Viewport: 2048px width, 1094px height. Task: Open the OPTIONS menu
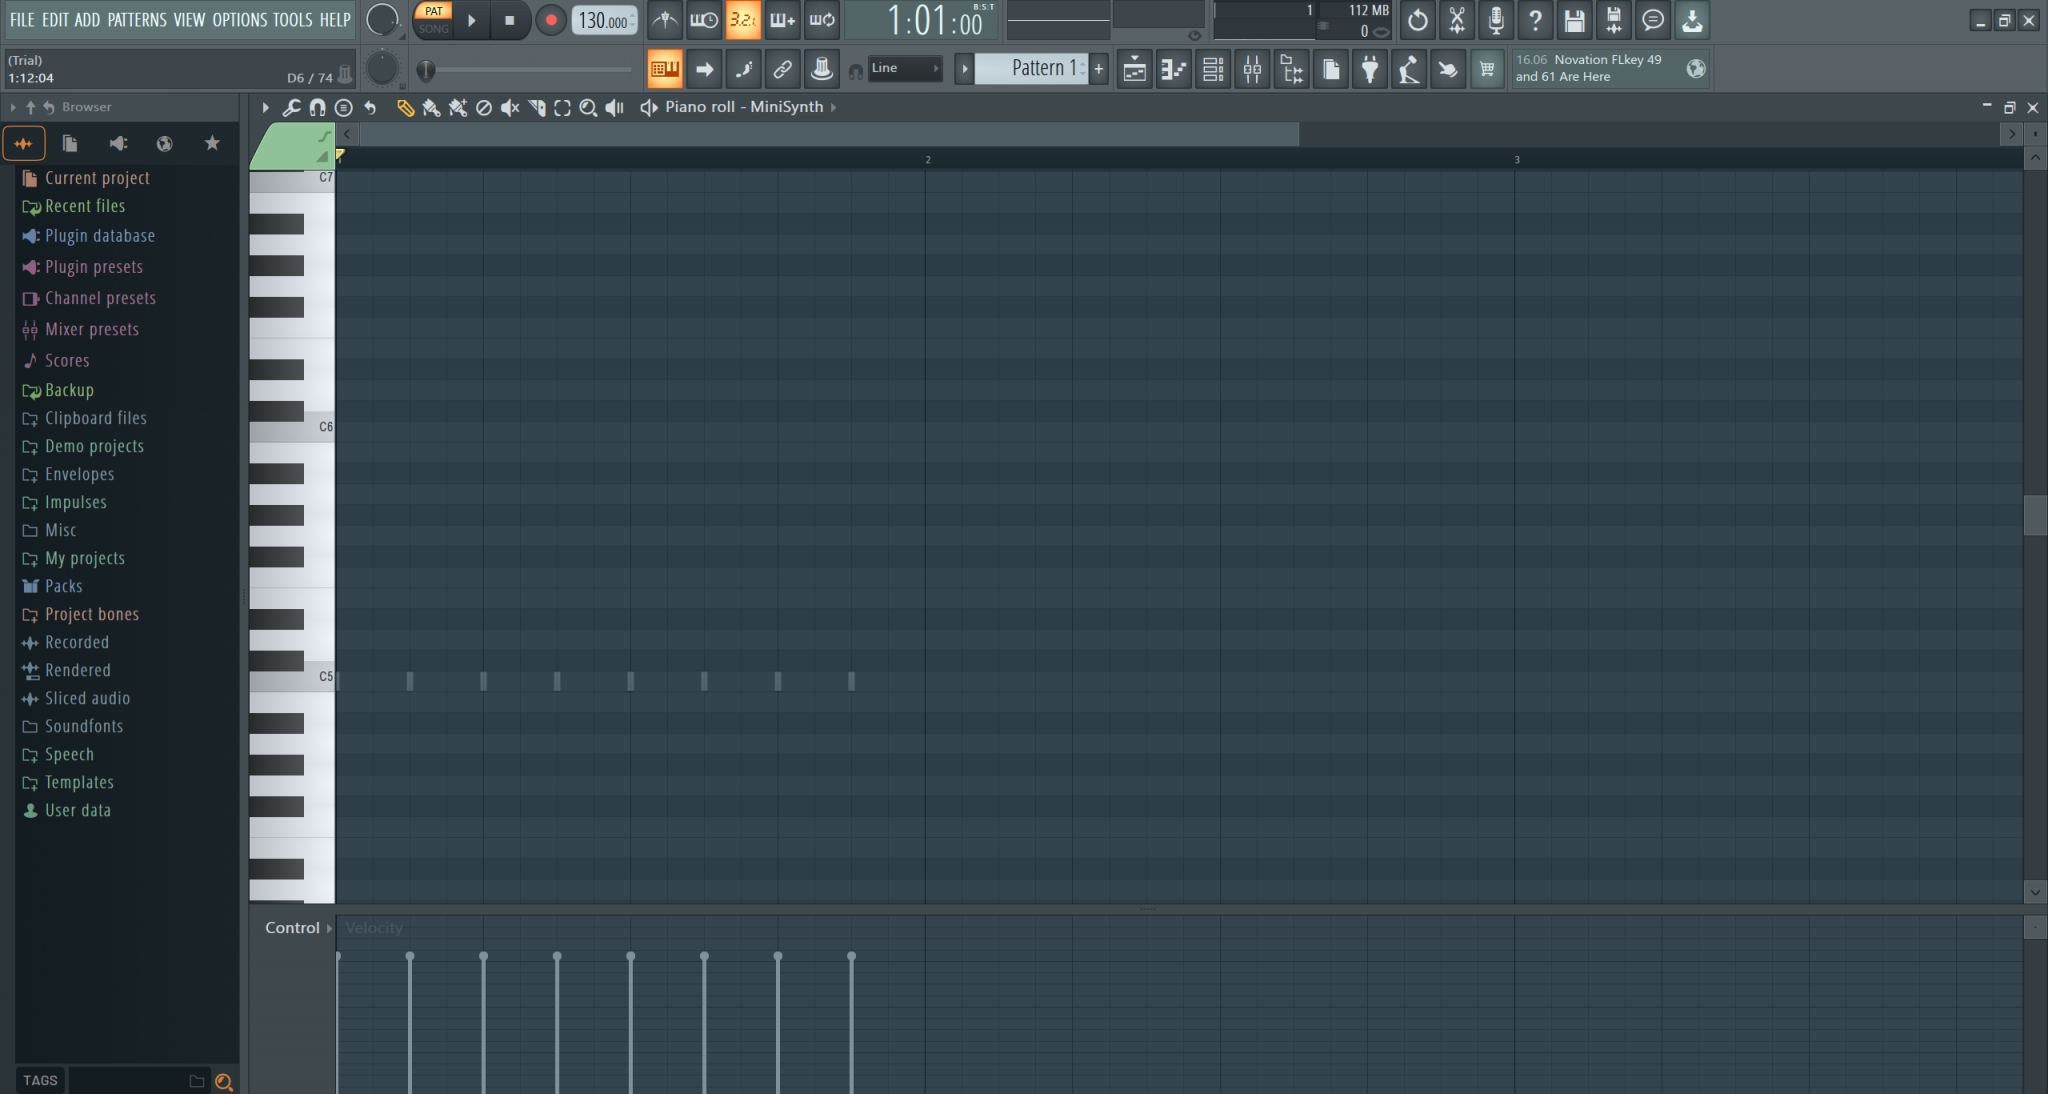240,20
